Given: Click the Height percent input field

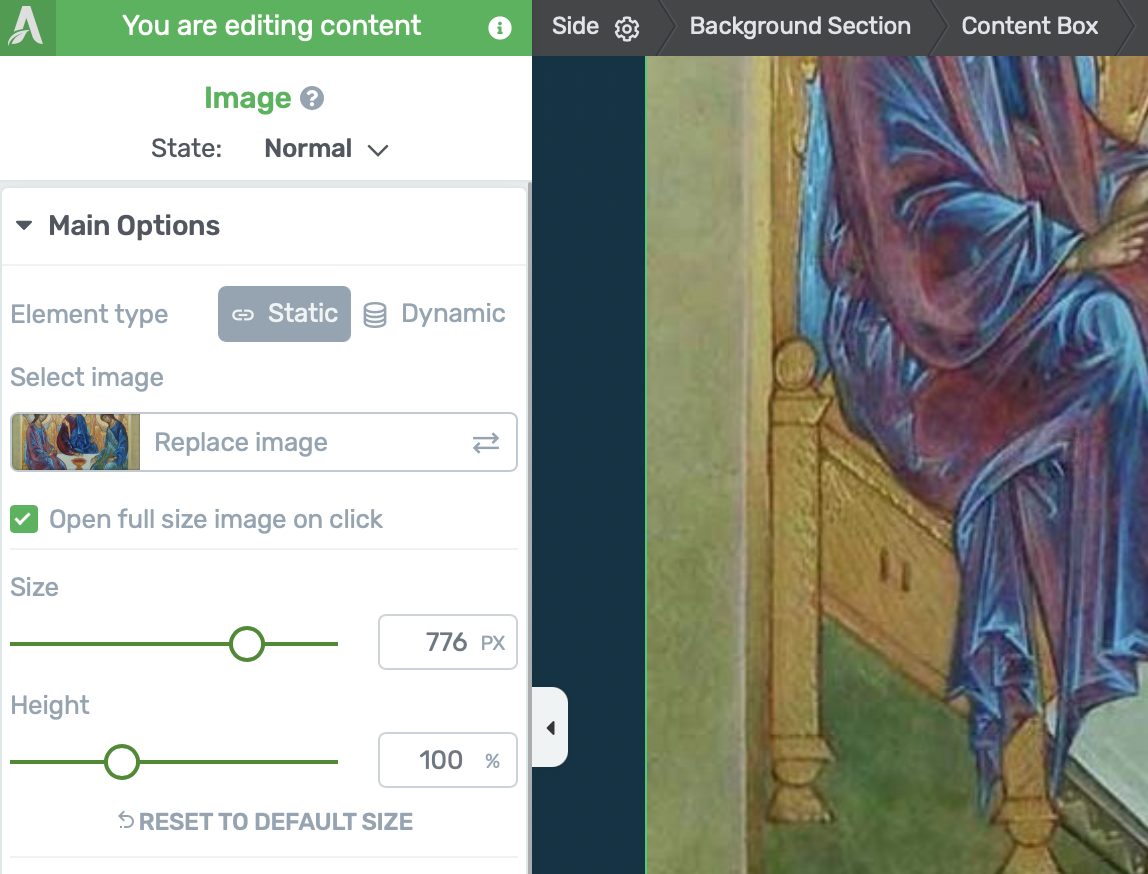Looking at the screenshot, I should 447,760.
